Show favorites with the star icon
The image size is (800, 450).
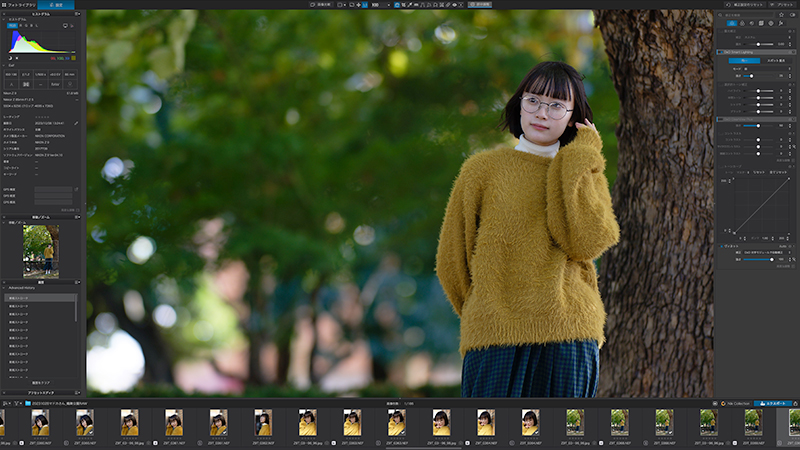click(x=782, y=15)
